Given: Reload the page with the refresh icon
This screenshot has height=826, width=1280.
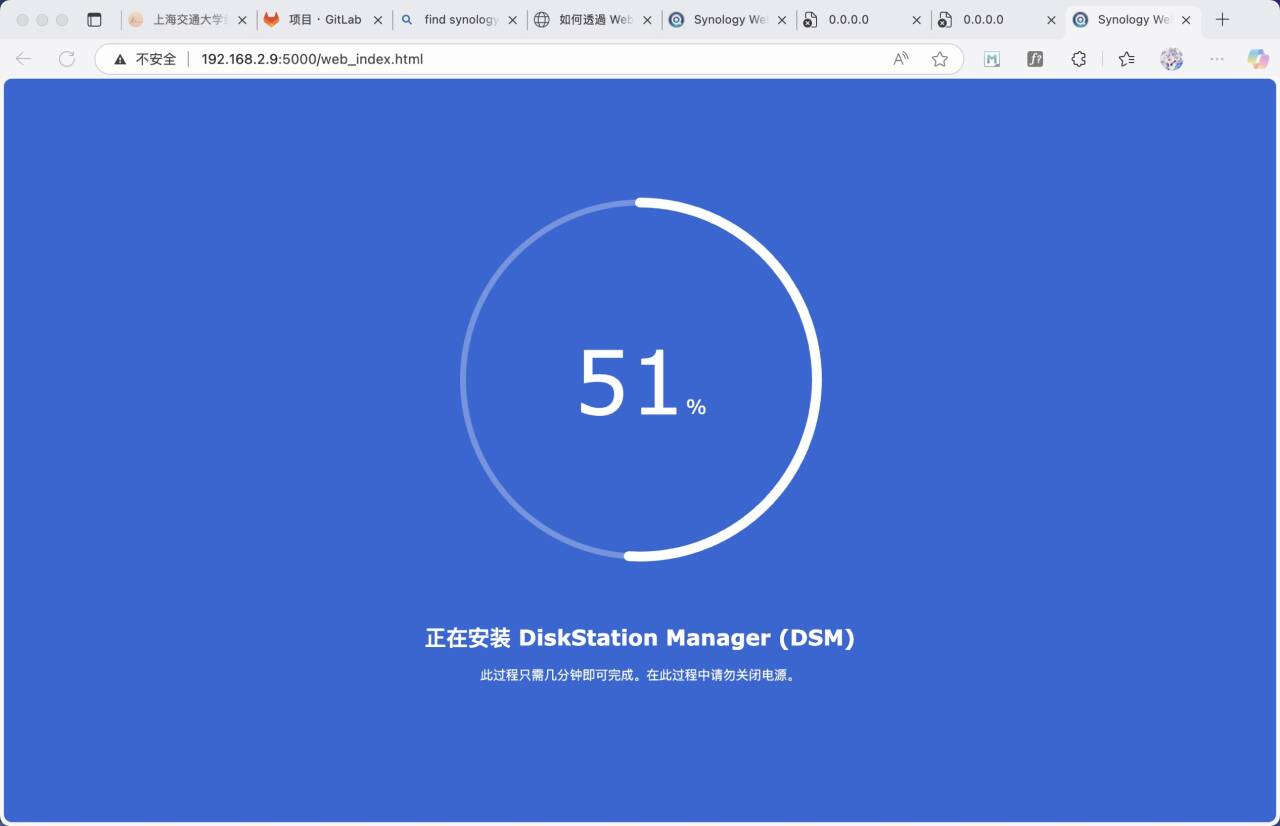Looking at the screenshot, I should coord(67,59).
